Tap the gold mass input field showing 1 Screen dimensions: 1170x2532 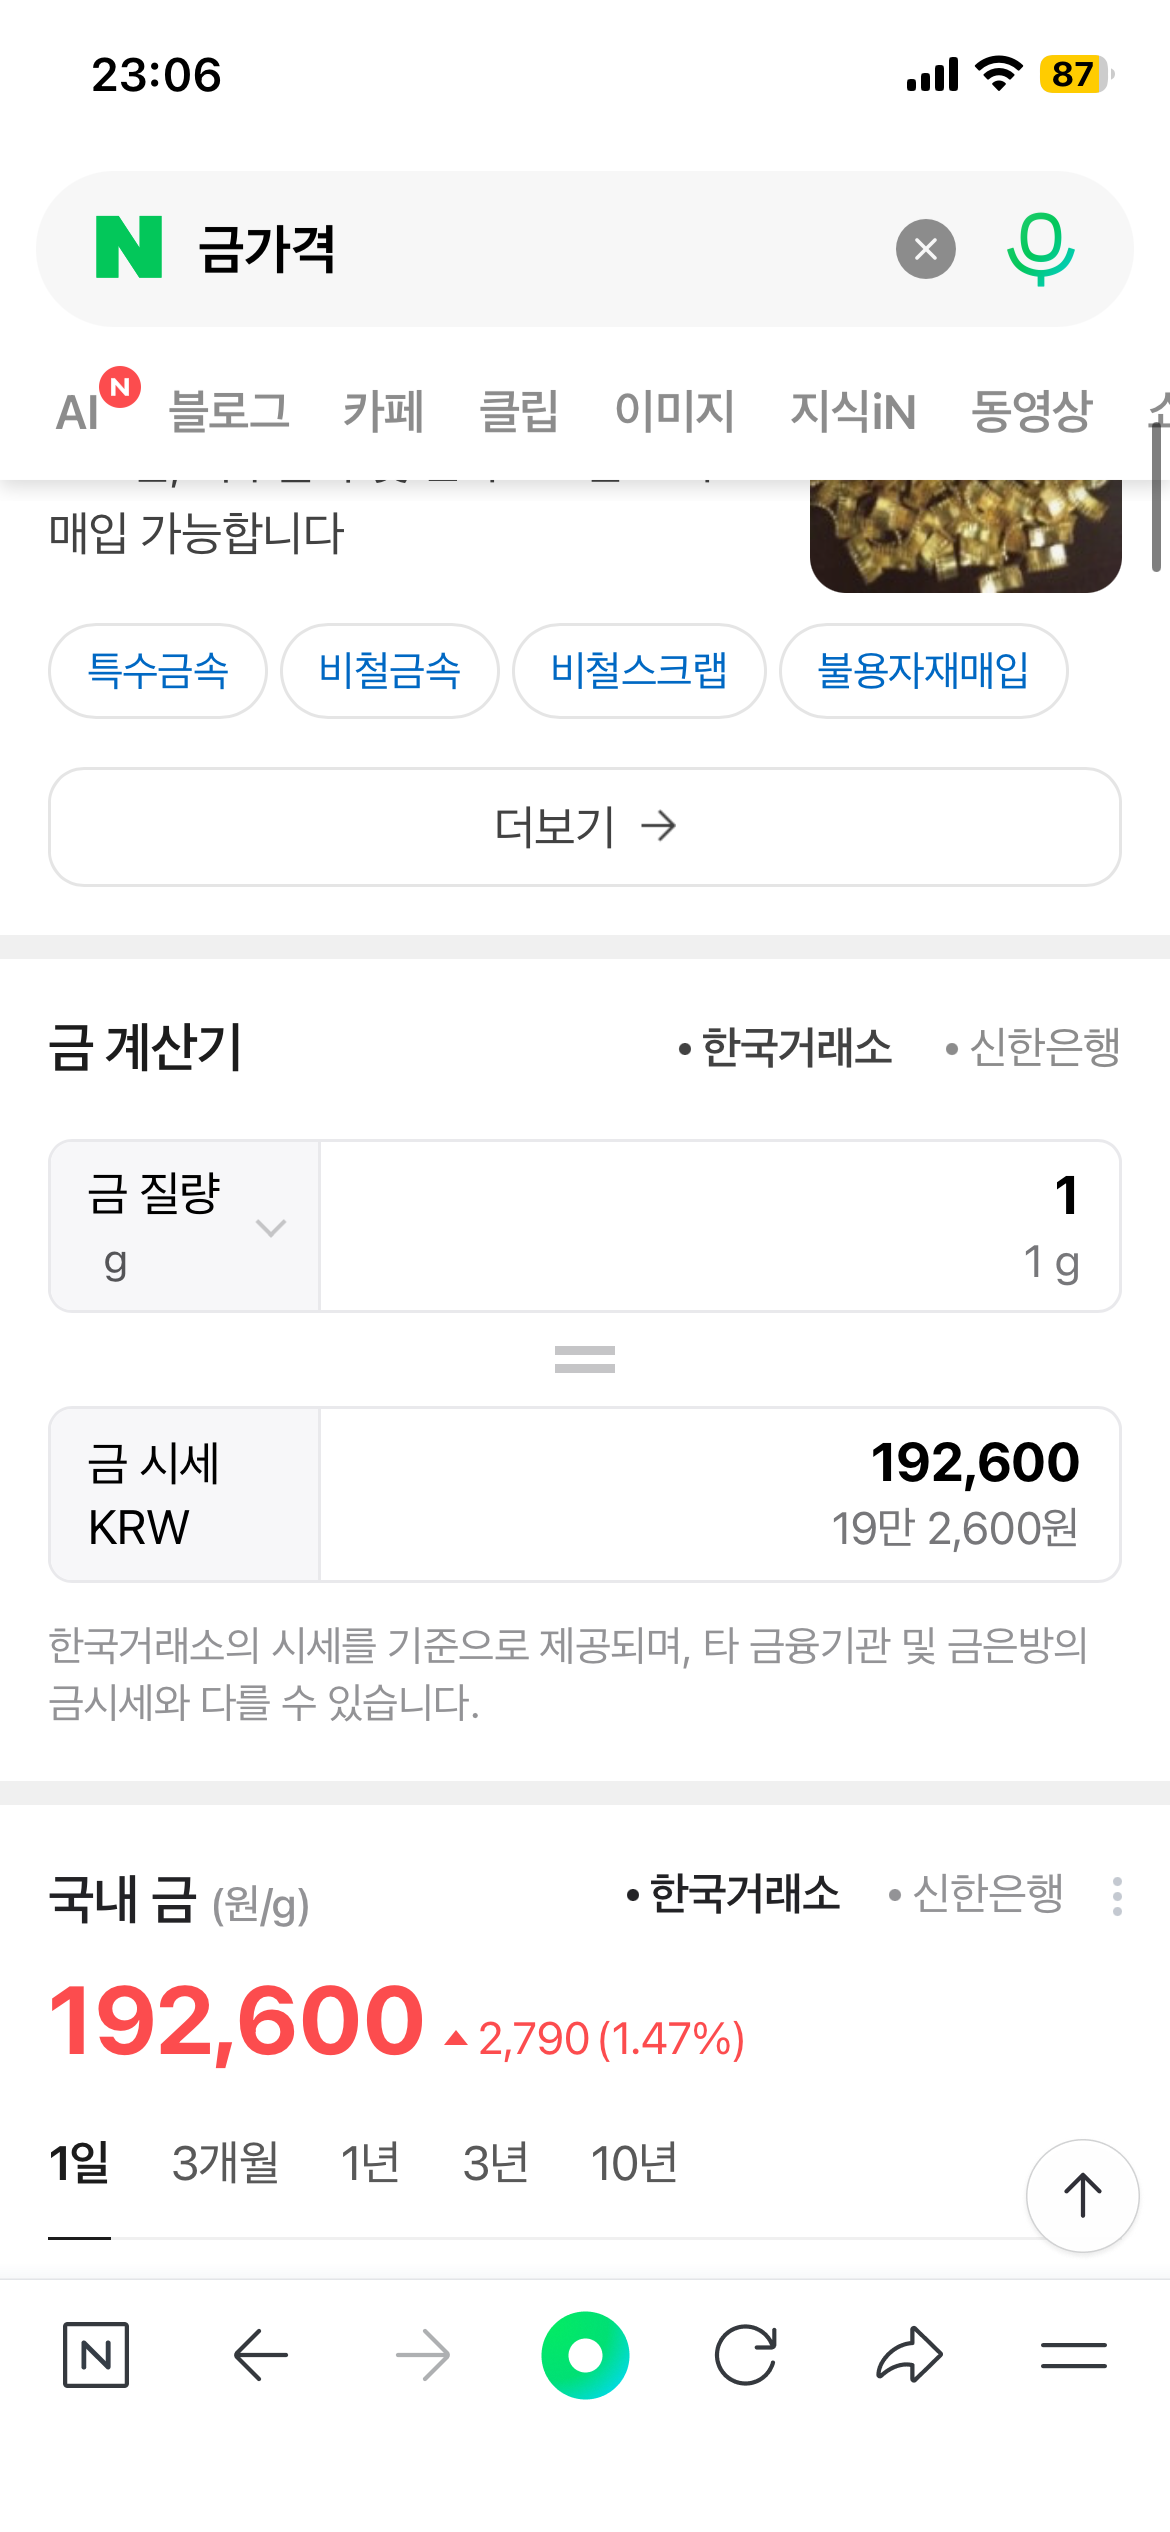[x=720, y=1226]
